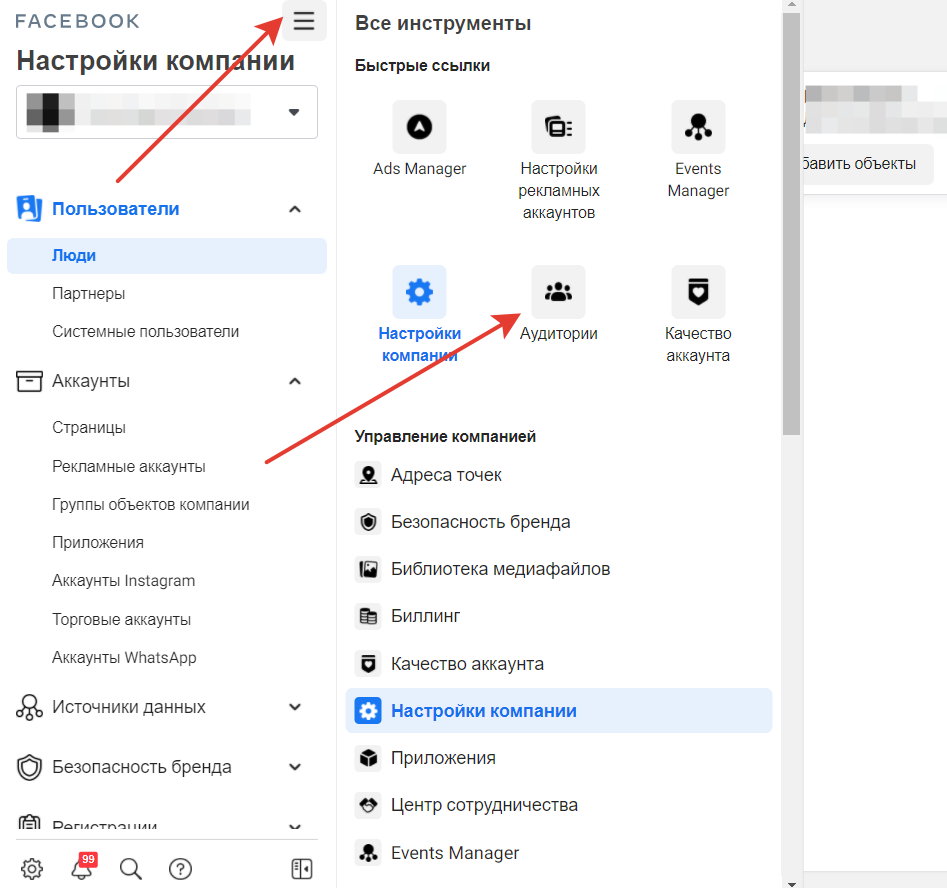This screenshot has height=888, width=947.
Task: Expand the sidebar Безопасность бренда chevron
Action: click(x=295, y=767)
